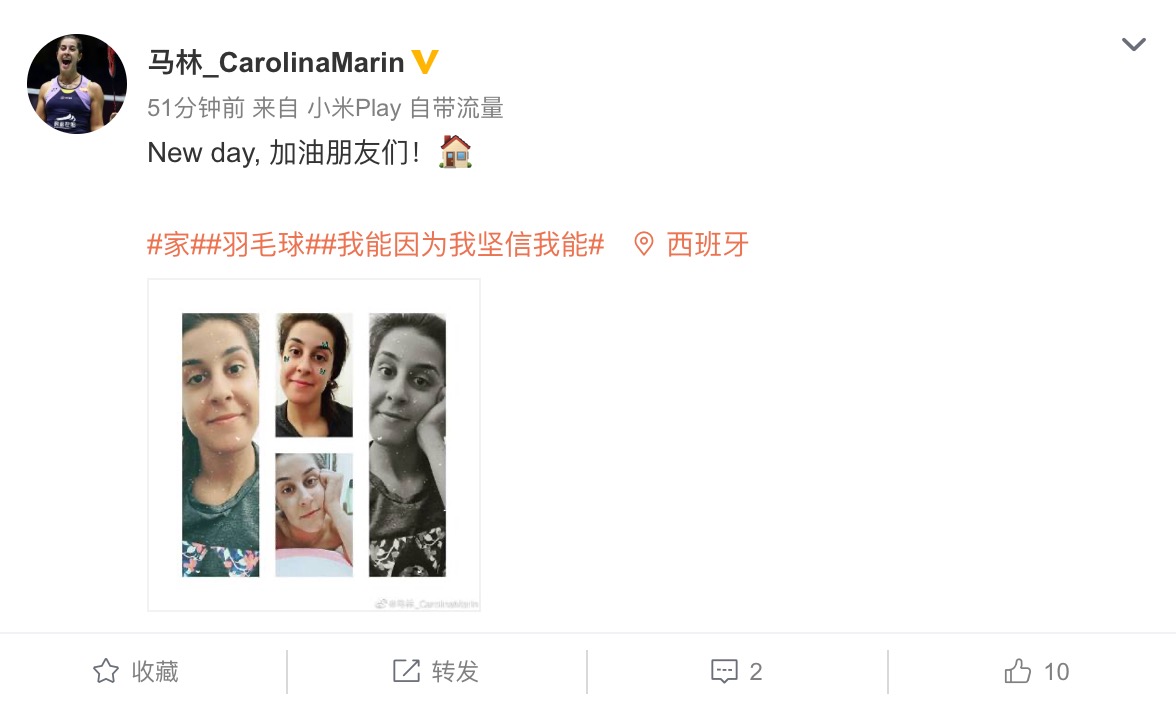Visit the 马林_CarolinaMarin username link

275,62
